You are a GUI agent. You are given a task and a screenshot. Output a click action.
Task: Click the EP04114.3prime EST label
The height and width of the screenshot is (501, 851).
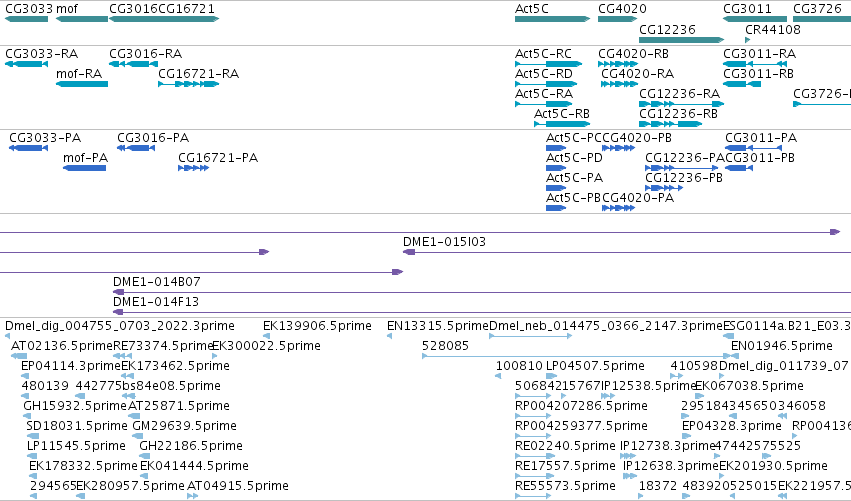click(71, 366)
